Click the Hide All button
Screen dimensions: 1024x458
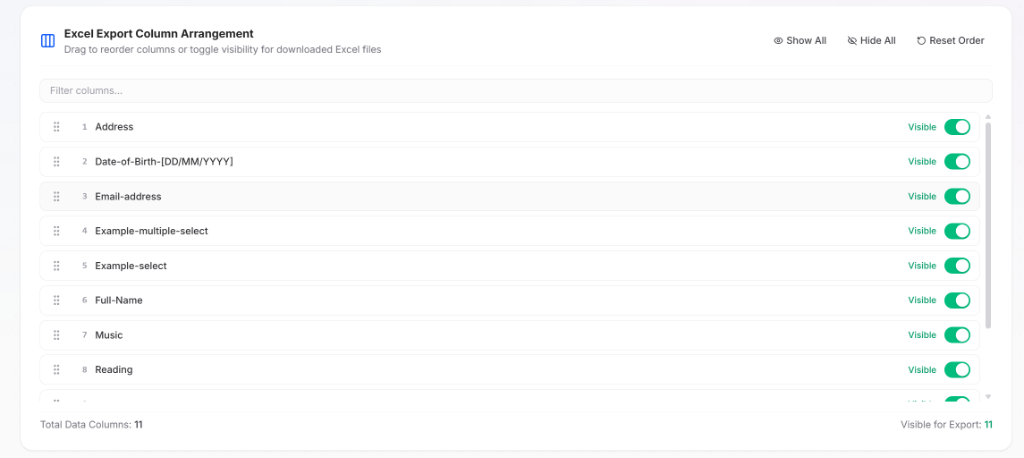click(871, 41)
